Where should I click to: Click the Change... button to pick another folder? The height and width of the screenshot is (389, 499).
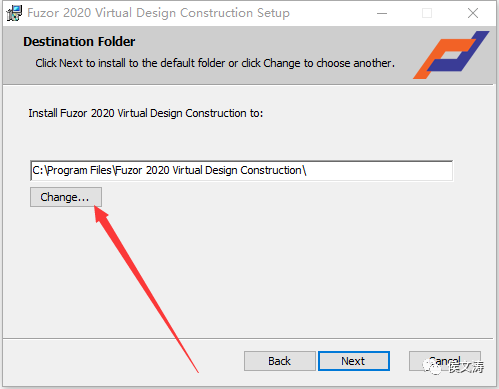pyautogui.click(x=66, y=197)
